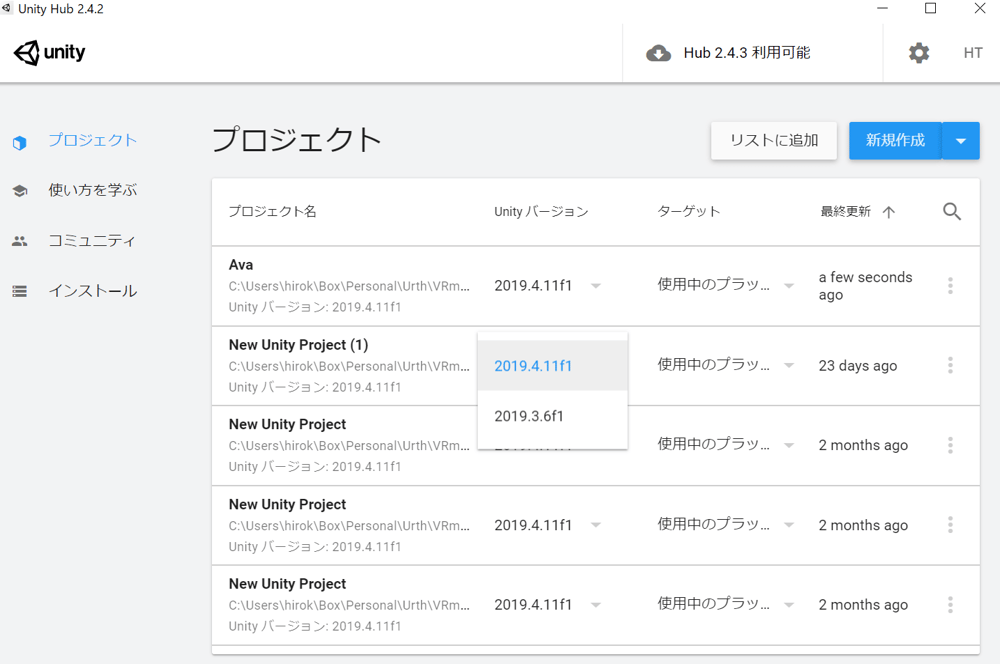Click the ターゲット column header
Image resolution: width=1000 pixels, height=664 pixels.
[688, 211]
